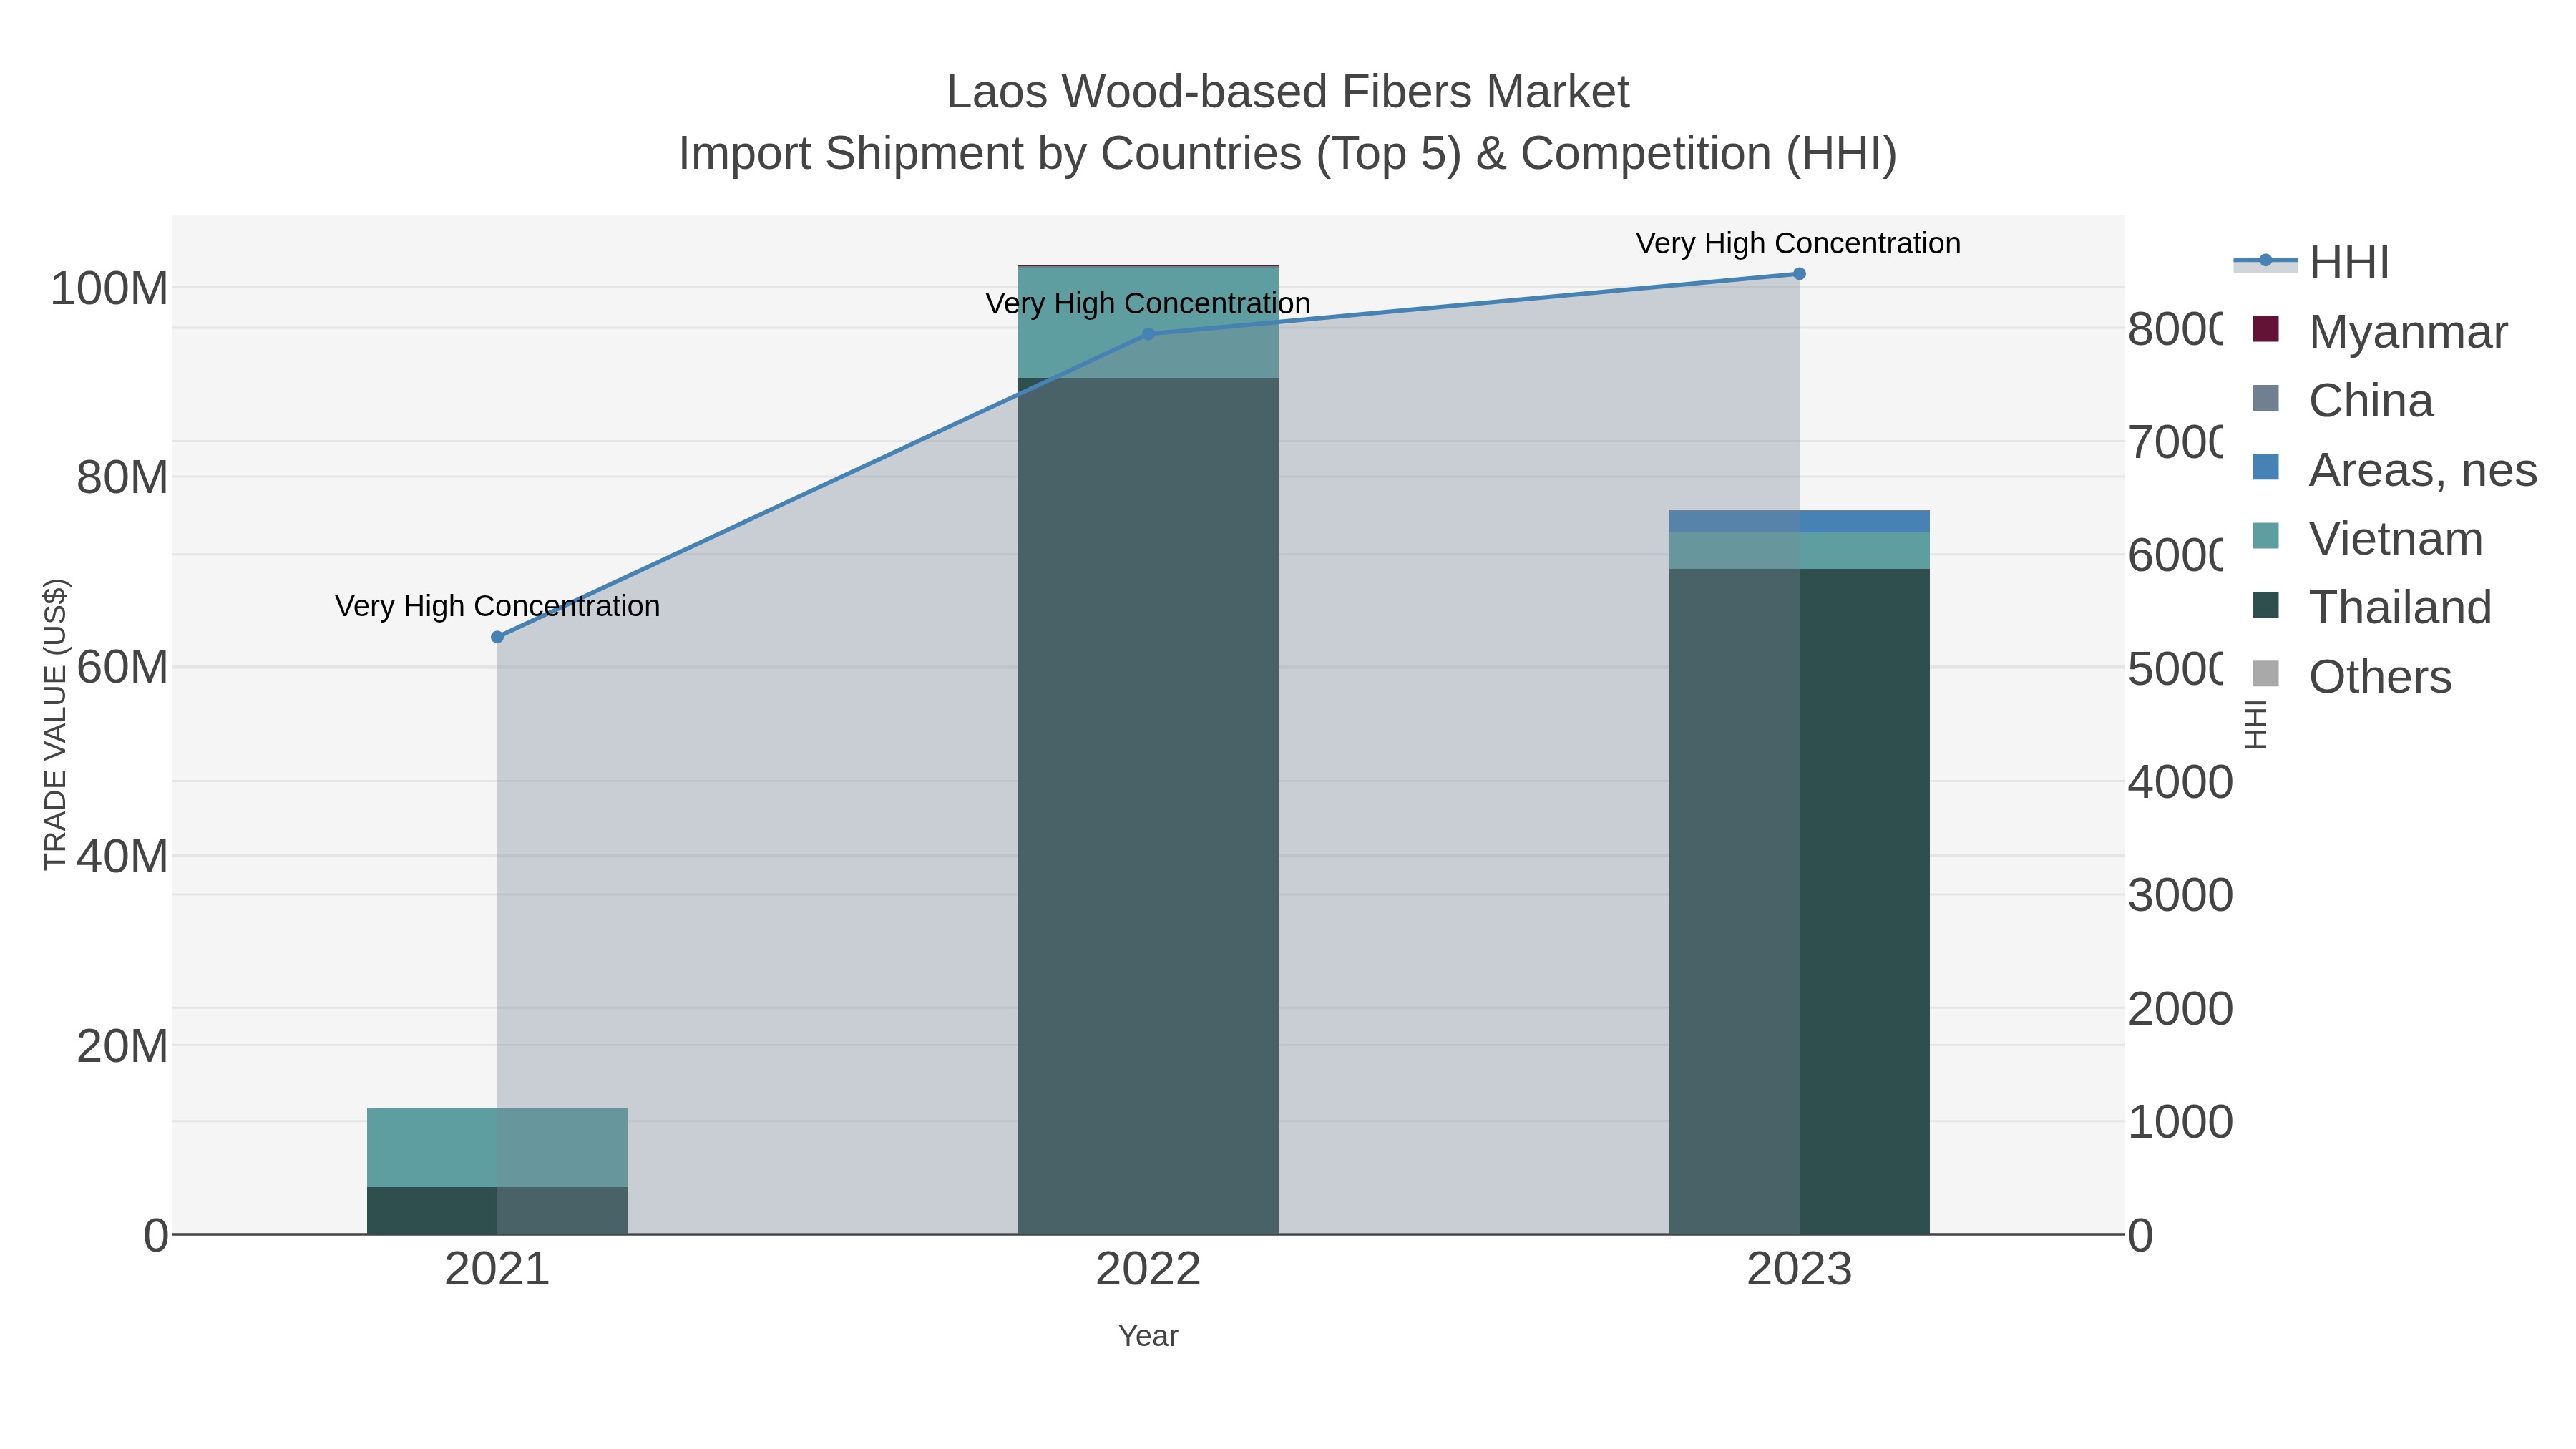The width and height of the screenshot is (2576, 1449).
Task: Click the 2022 Thailand bar segment
Action: point(1148,806)
